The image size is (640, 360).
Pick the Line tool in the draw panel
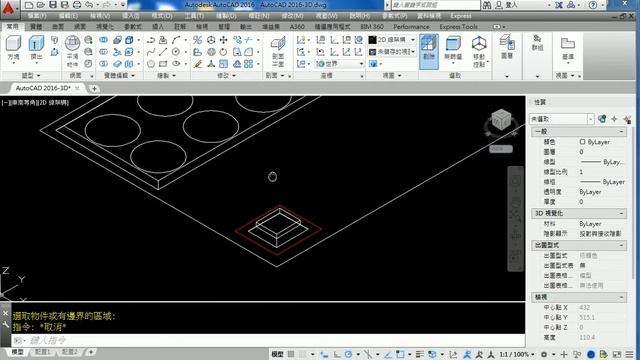tap(163, 52)
